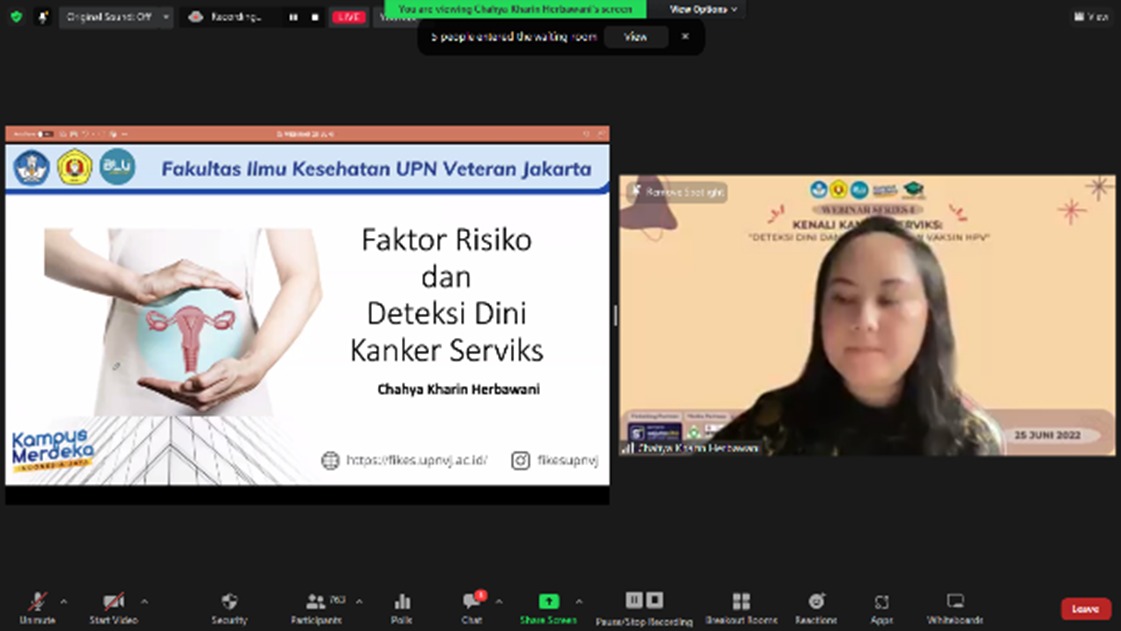This screenshot has height=631, width=1121.
Task: Open Breakout Rooms
Action: click(x=741, y=607)
